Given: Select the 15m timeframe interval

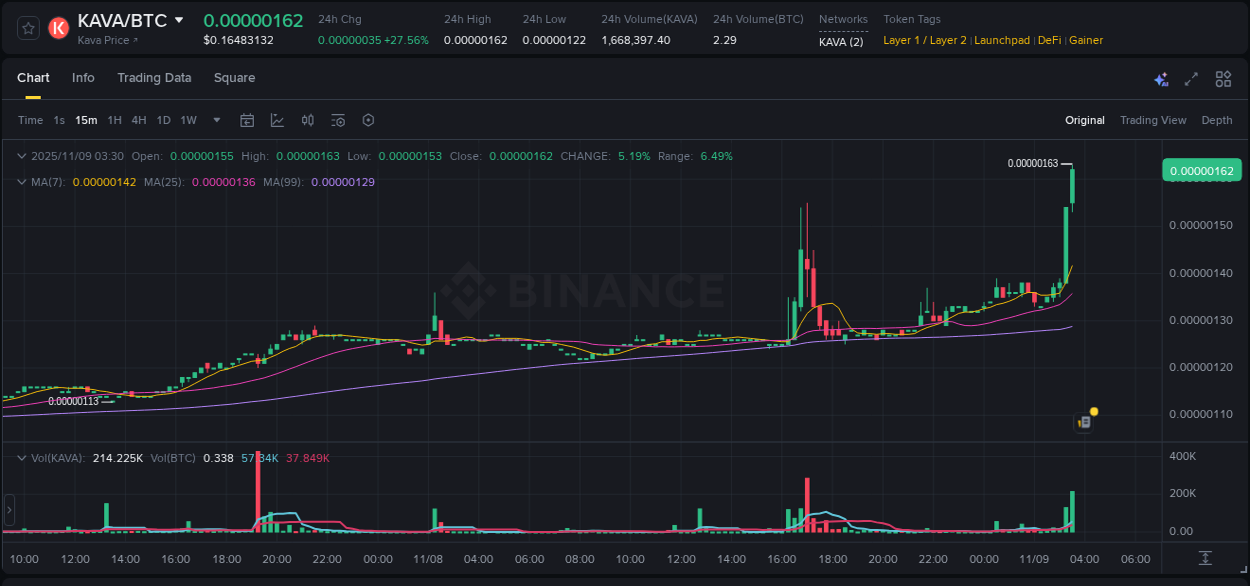Looking at the screenshot, I should 86,120.
